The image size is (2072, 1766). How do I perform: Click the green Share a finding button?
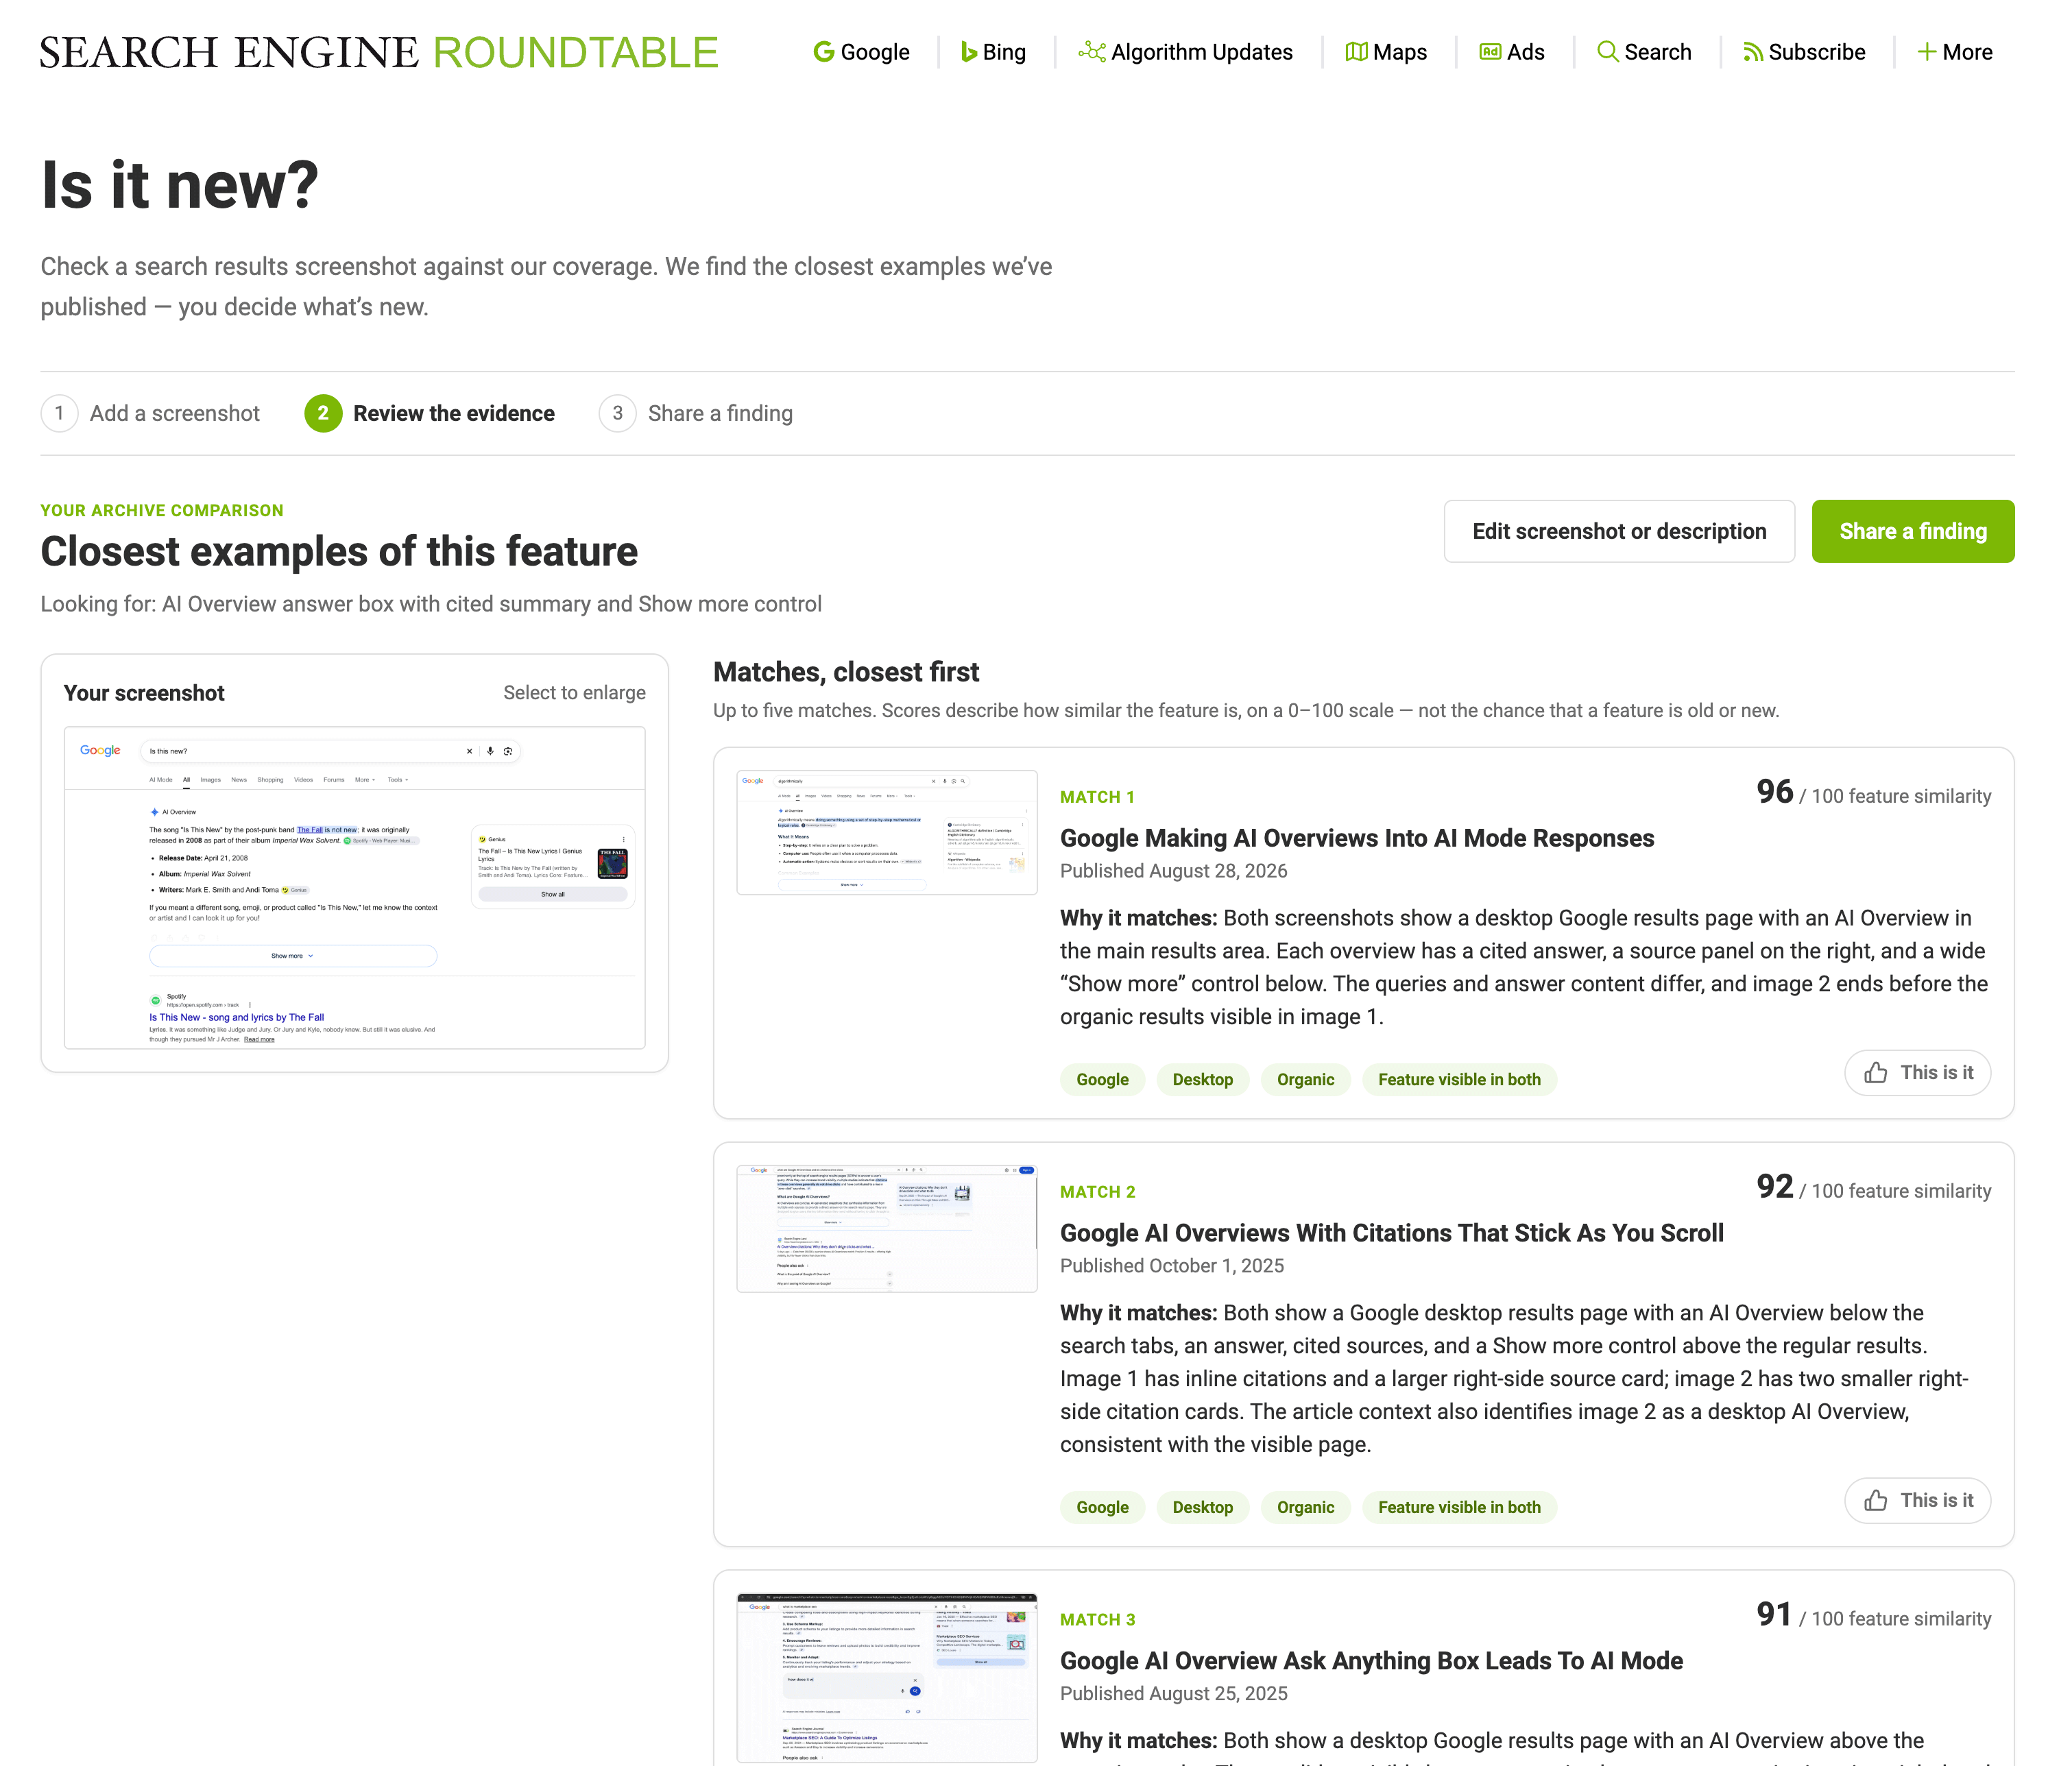[x=1912, y=531]
